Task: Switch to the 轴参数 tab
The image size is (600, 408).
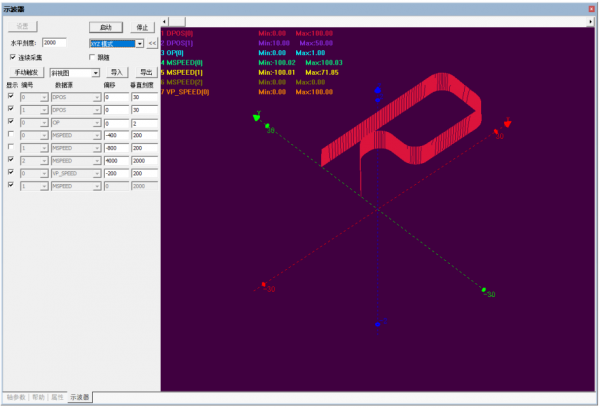Action: click(x=16, y=398)
